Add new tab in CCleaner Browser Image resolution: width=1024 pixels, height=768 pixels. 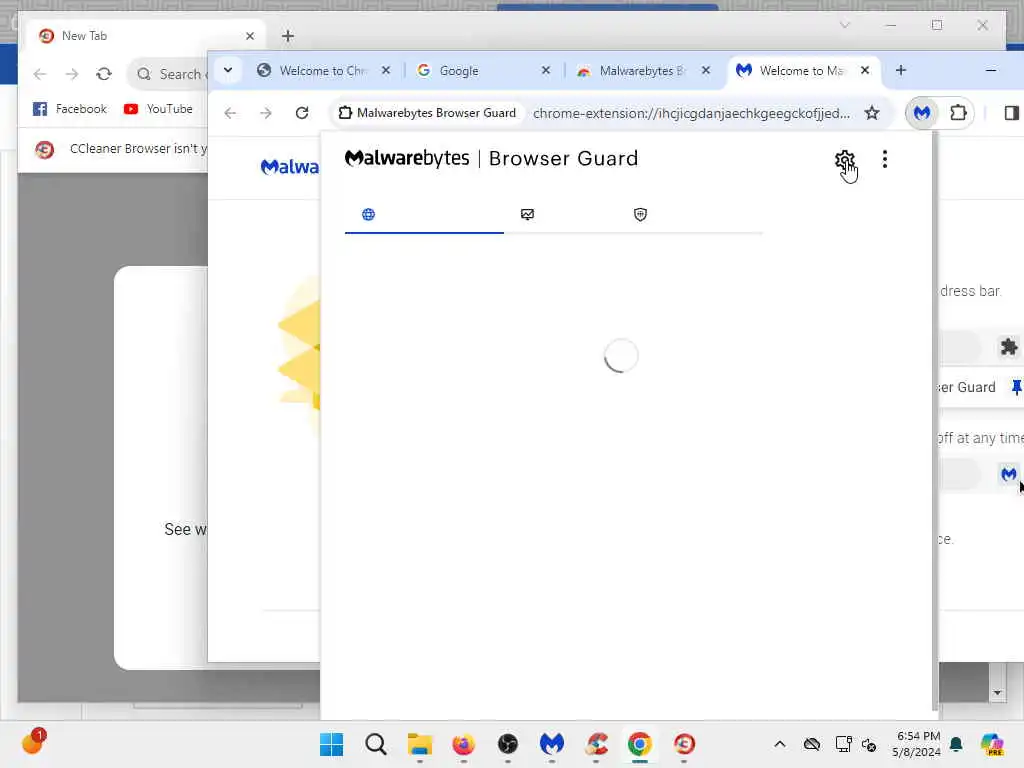pyautogui.click(x=288, y=36)
